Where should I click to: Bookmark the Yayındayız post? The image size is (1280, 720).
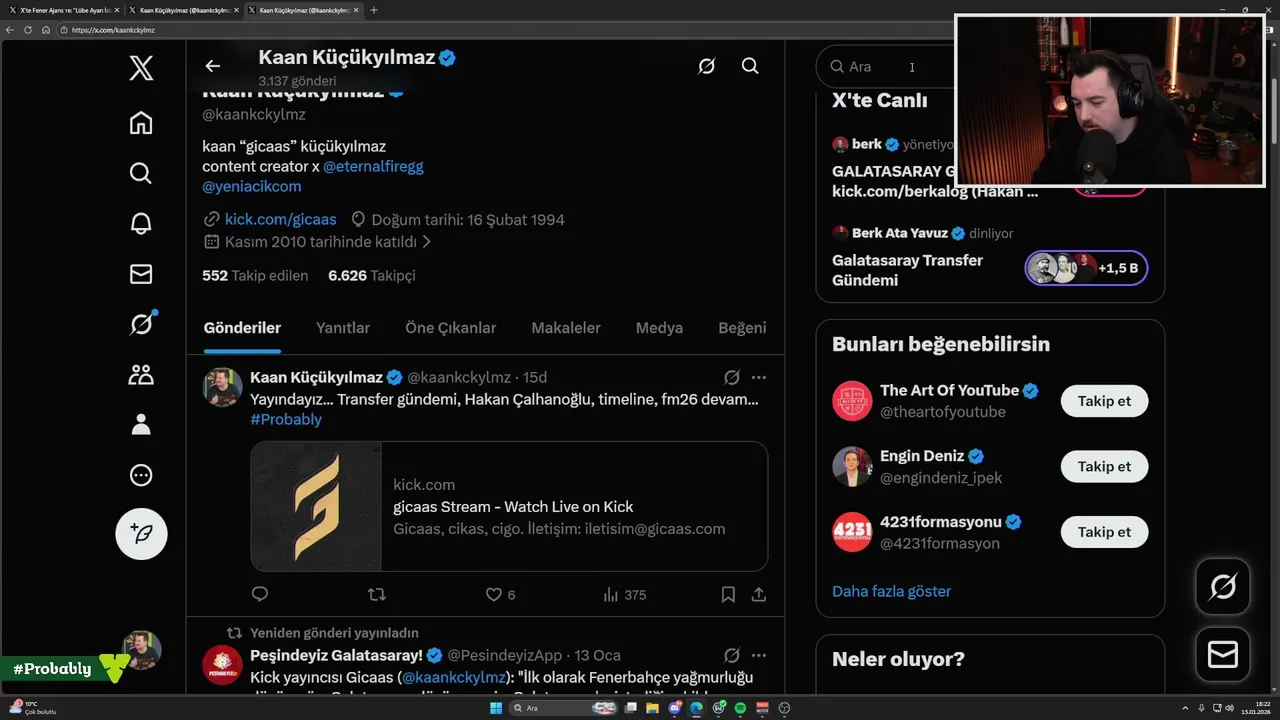click(x=728, y=594)
